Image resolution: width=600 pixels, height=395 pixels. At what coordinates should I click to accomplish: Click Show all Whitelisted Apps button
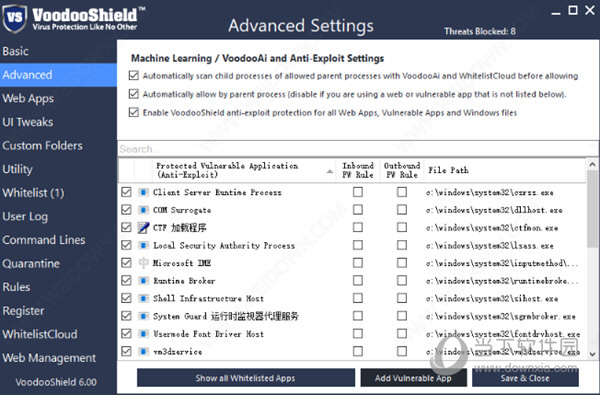pyautogui.click(x=246, y=378)
